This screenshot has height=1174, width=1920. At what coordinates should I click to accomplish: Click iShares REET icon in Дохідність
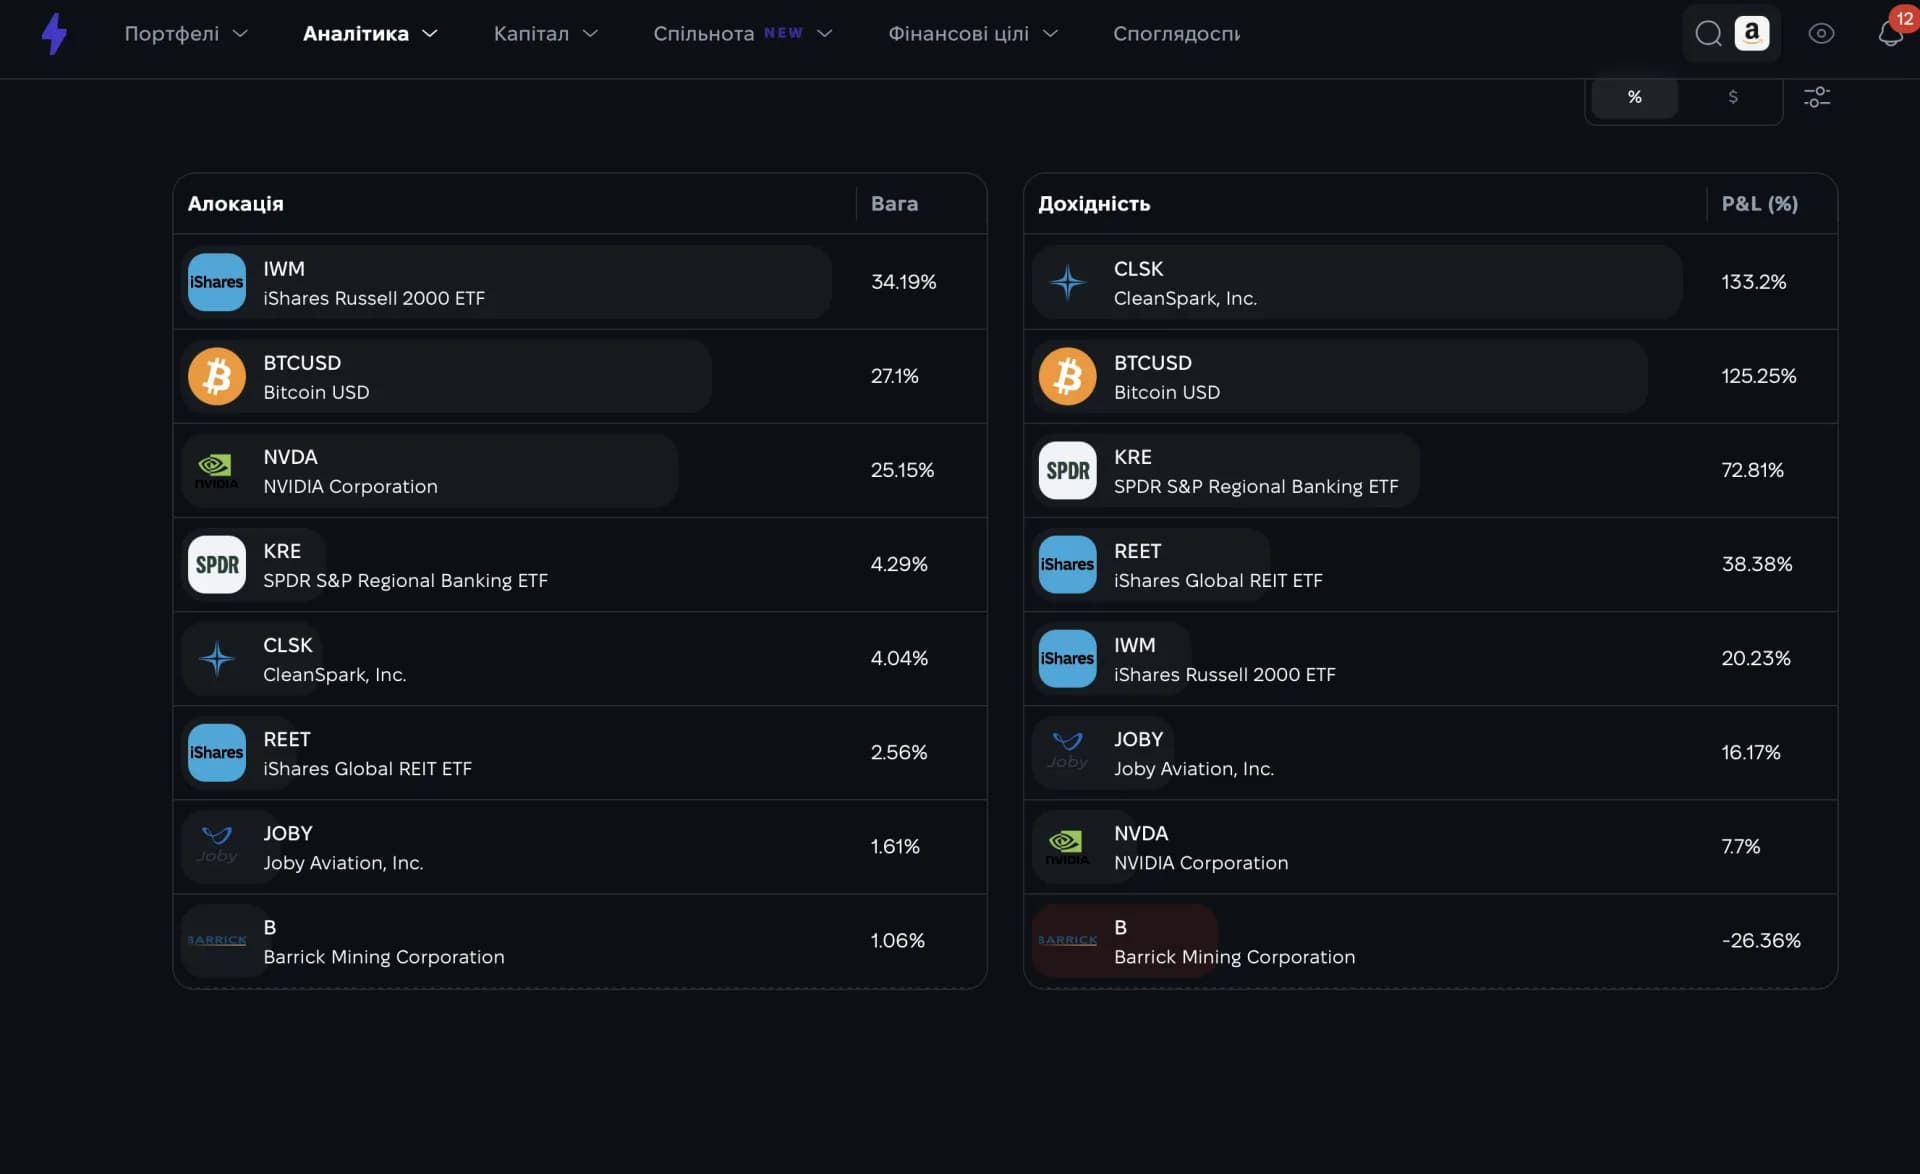pyautogui.click(x=1068, y=564)
